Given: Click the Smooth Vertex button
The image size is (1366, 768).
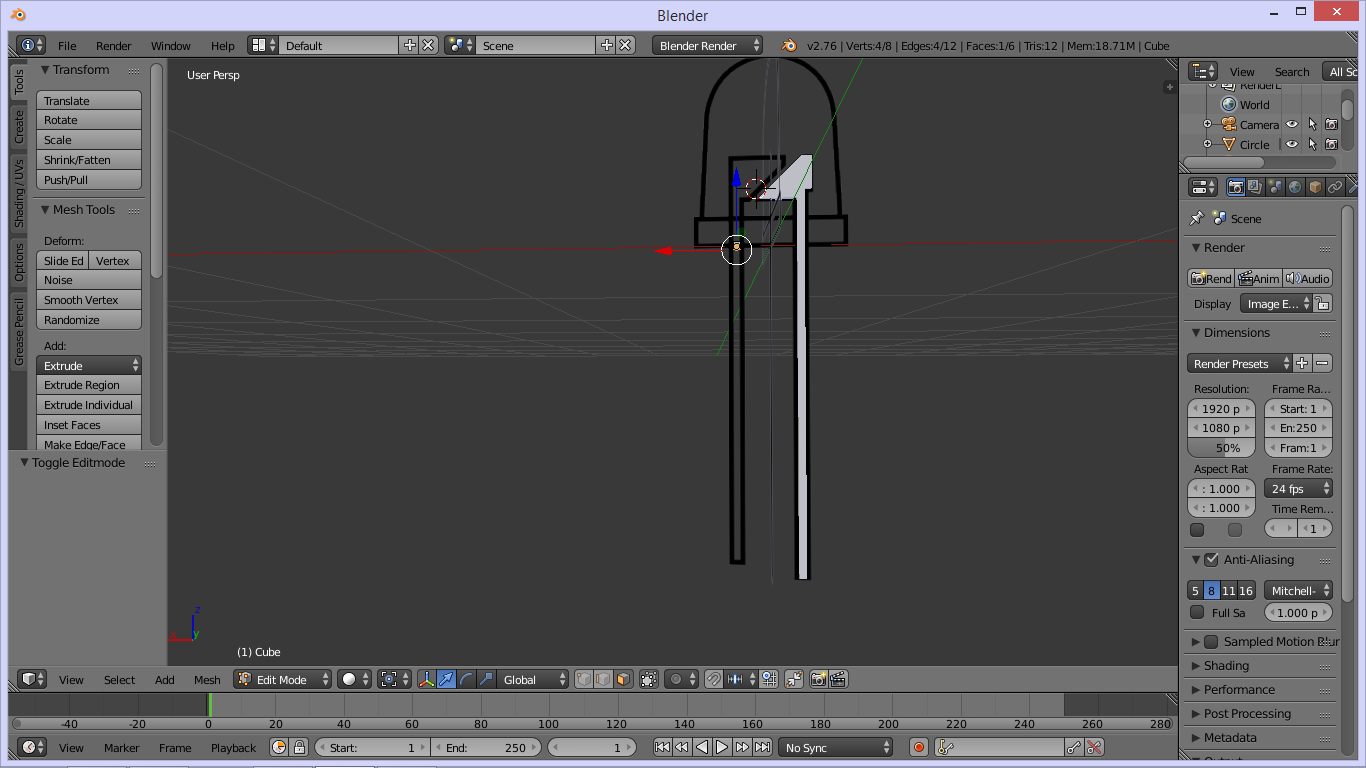Looking at the screenshot, I should click(89, 299).
